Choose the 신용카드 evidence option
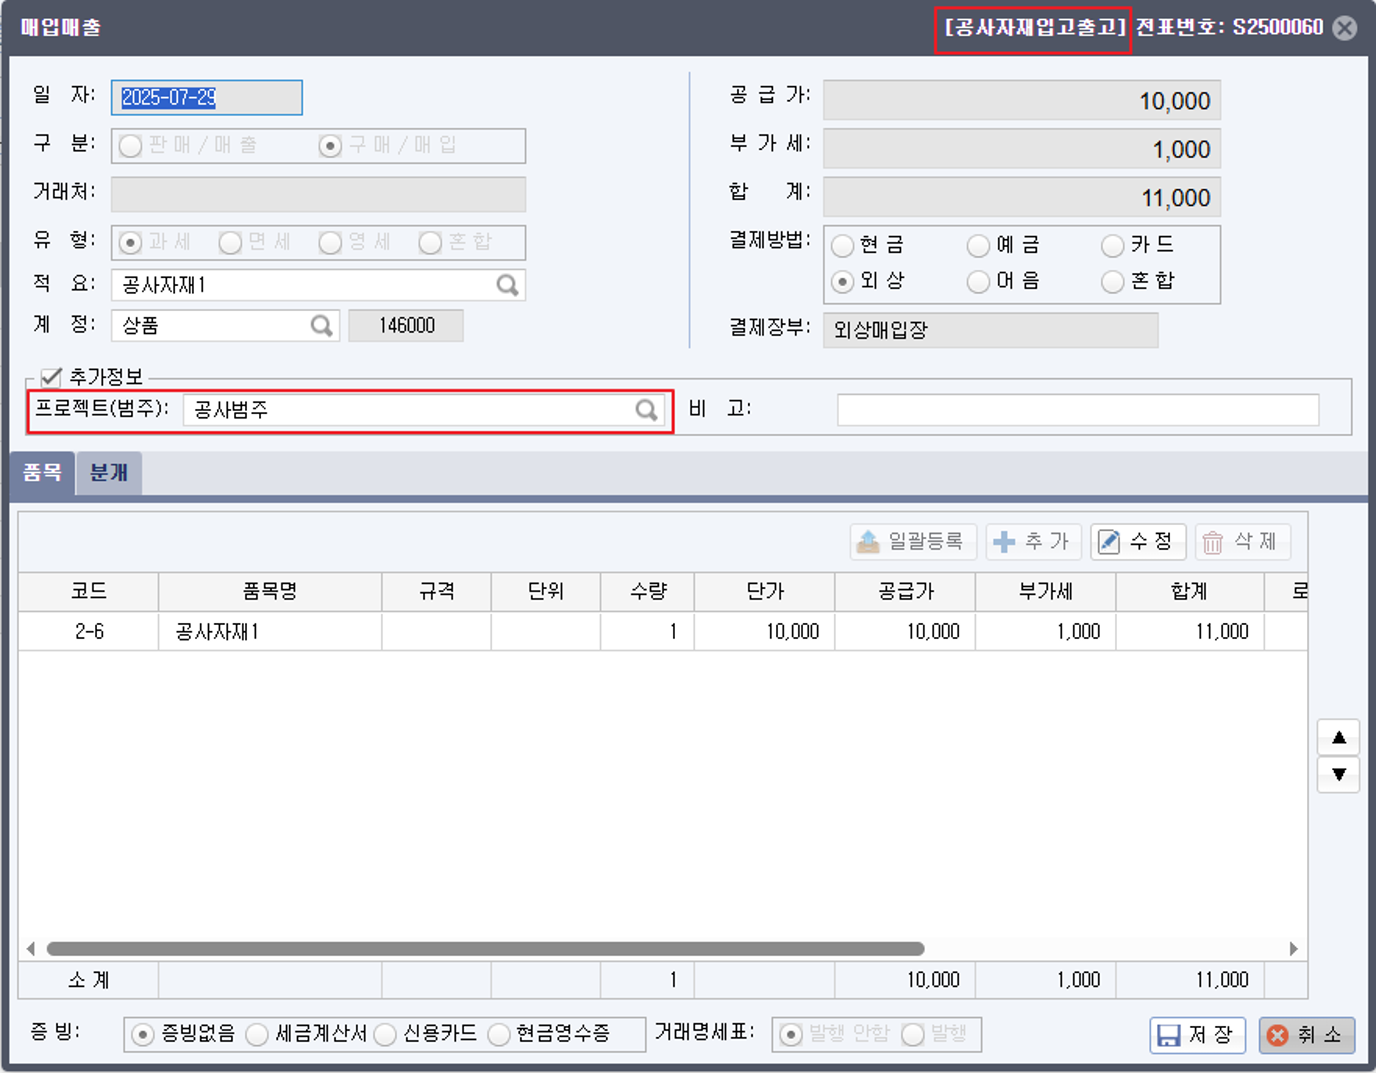This screenshot has height=1073, width=1376. coord(384,1035)
